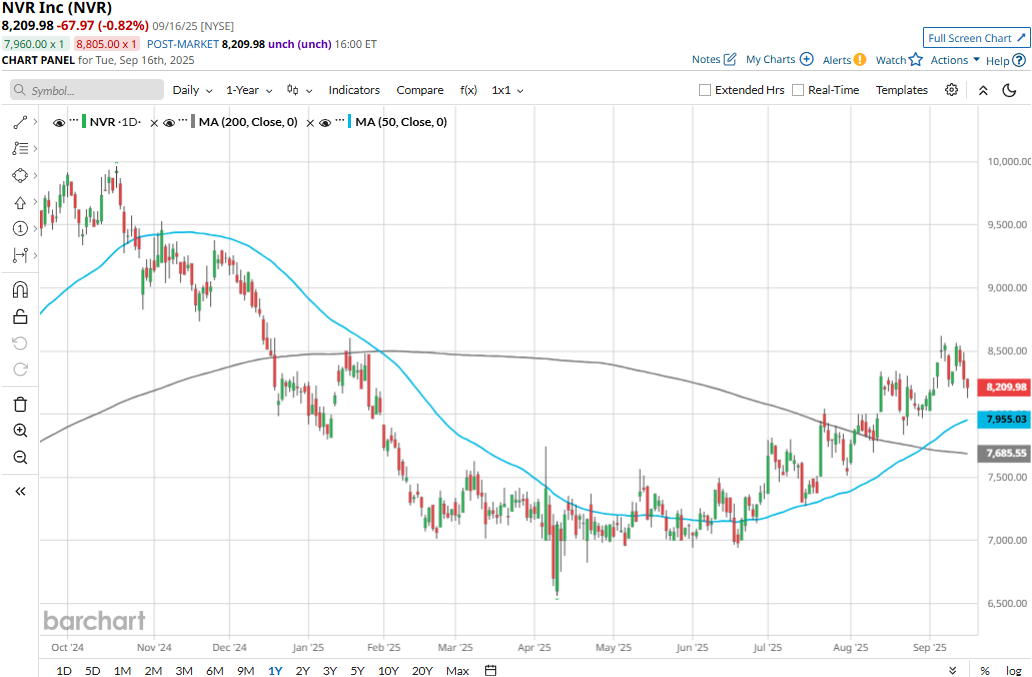This screenshot has width=1032, height=677.
Task: Click the double-down chevron in the bottom bar
Action: pyautogui.click(x=953, y=670)
